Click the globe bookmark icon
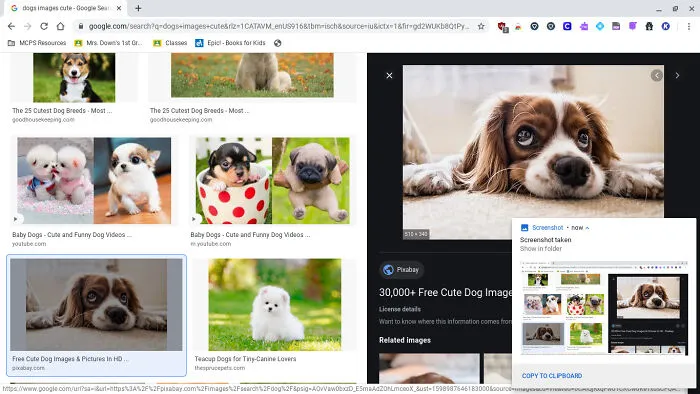The width and height of the screenshot is (700, 394). [278, 43]
